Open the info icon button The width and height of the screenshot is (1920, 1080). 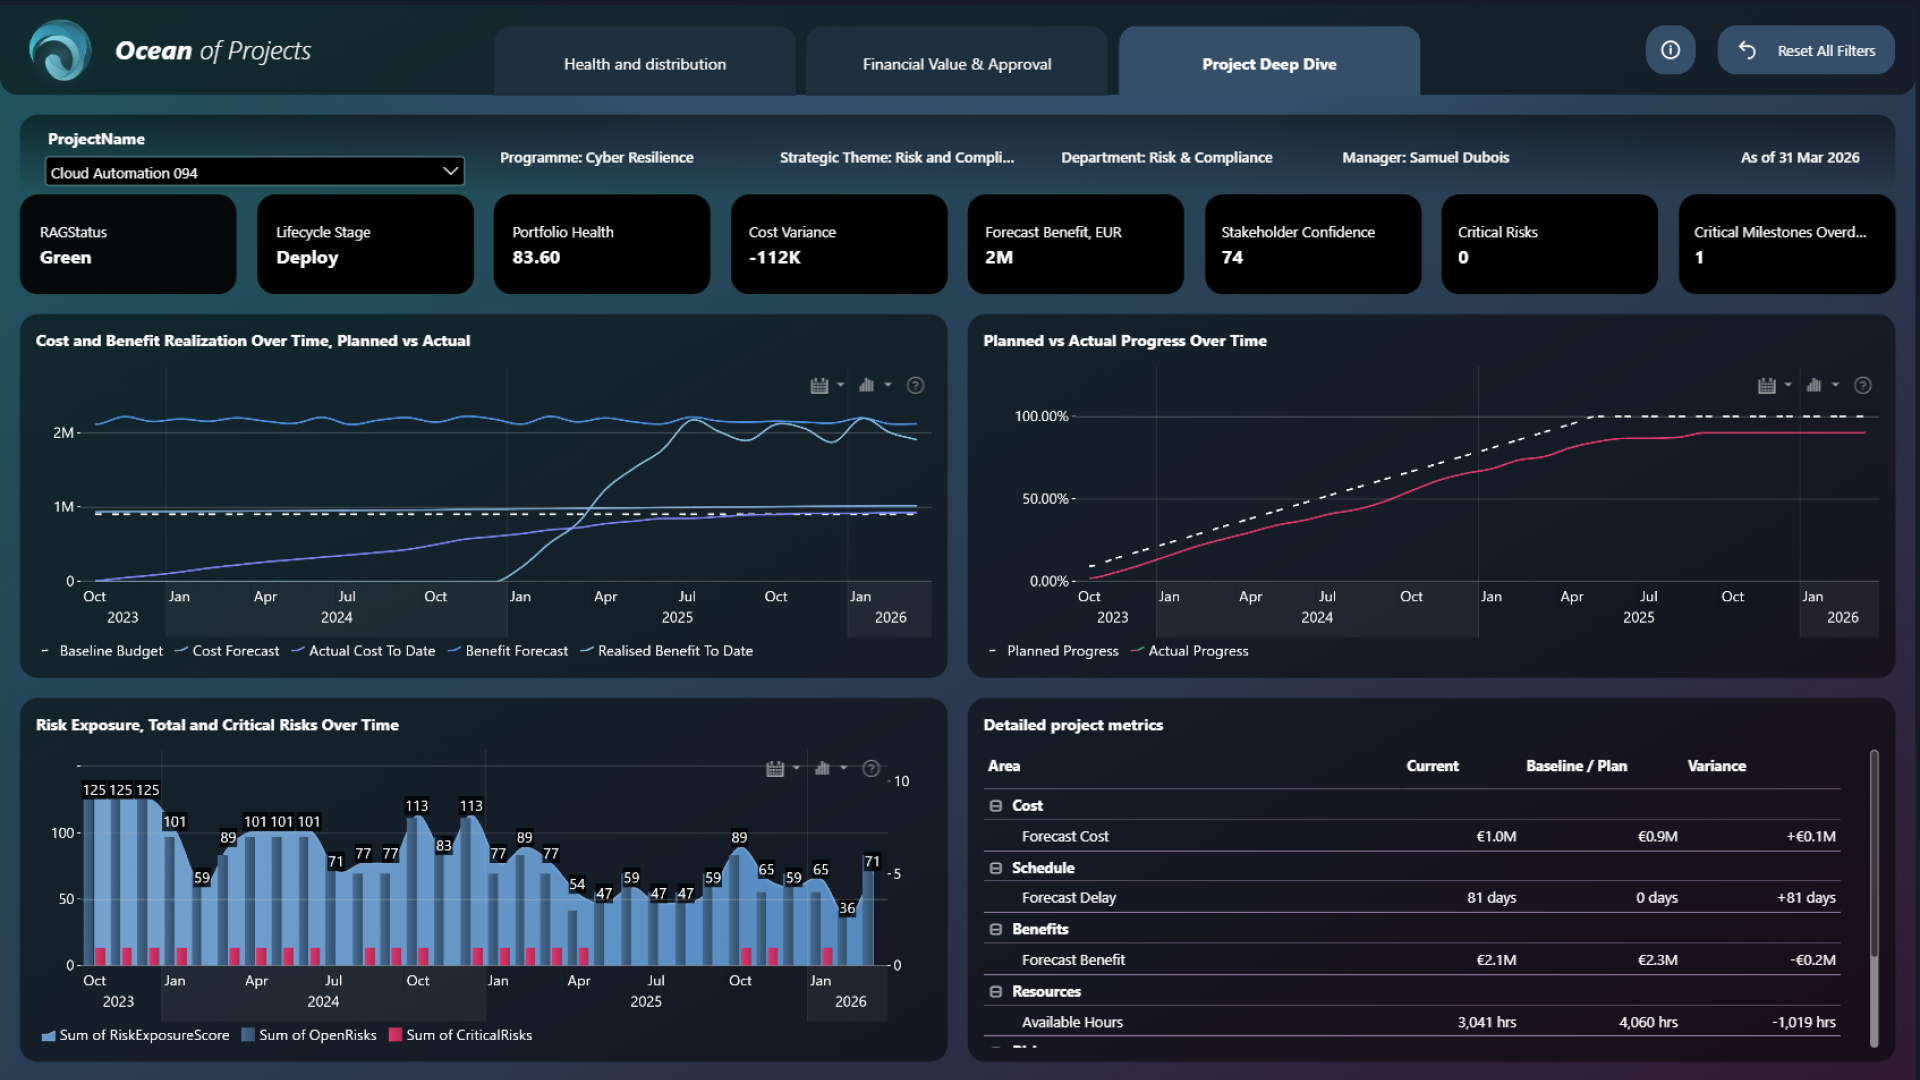pyautogui.click(x=1670, y=50)
